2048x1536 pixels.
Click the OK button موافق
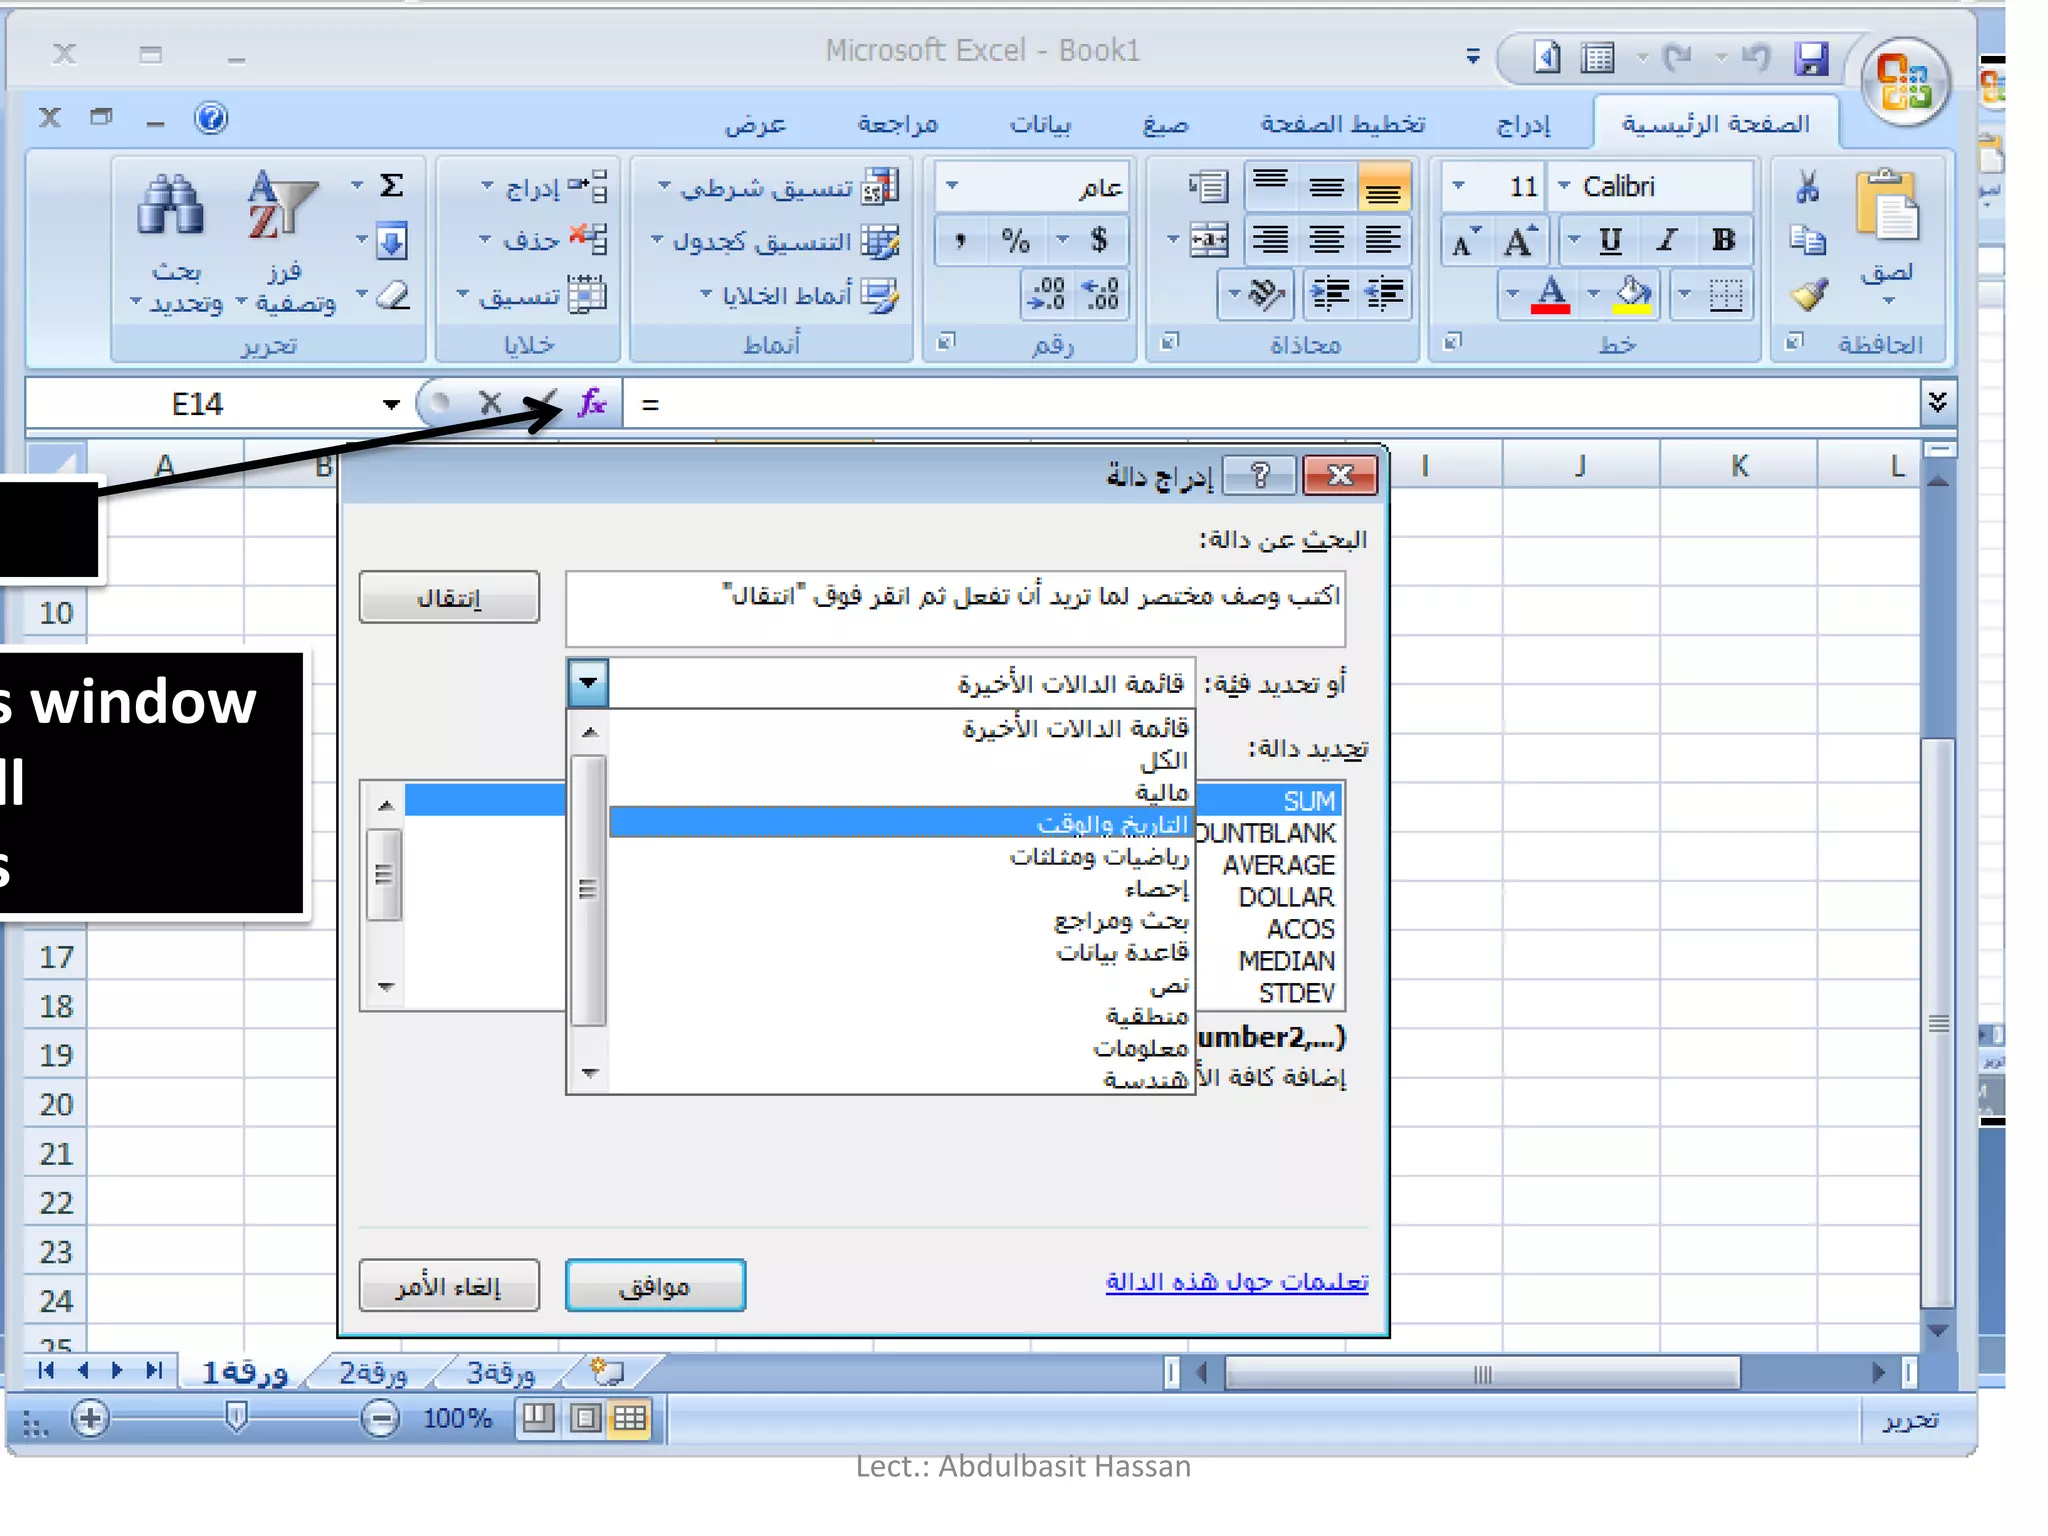(655, 1285)
